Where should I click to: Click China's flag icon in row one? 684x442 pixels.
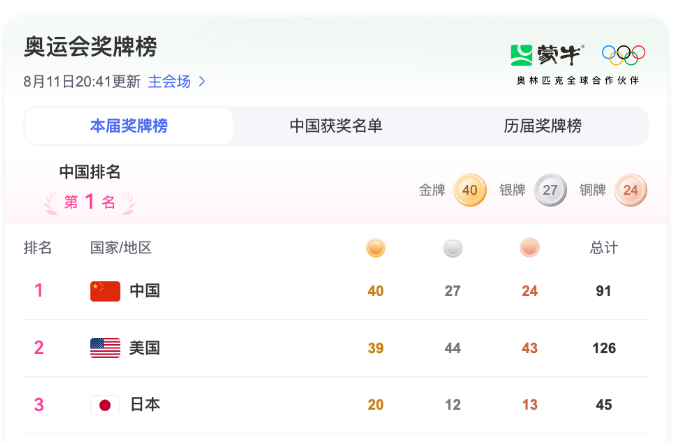(105, 291)
